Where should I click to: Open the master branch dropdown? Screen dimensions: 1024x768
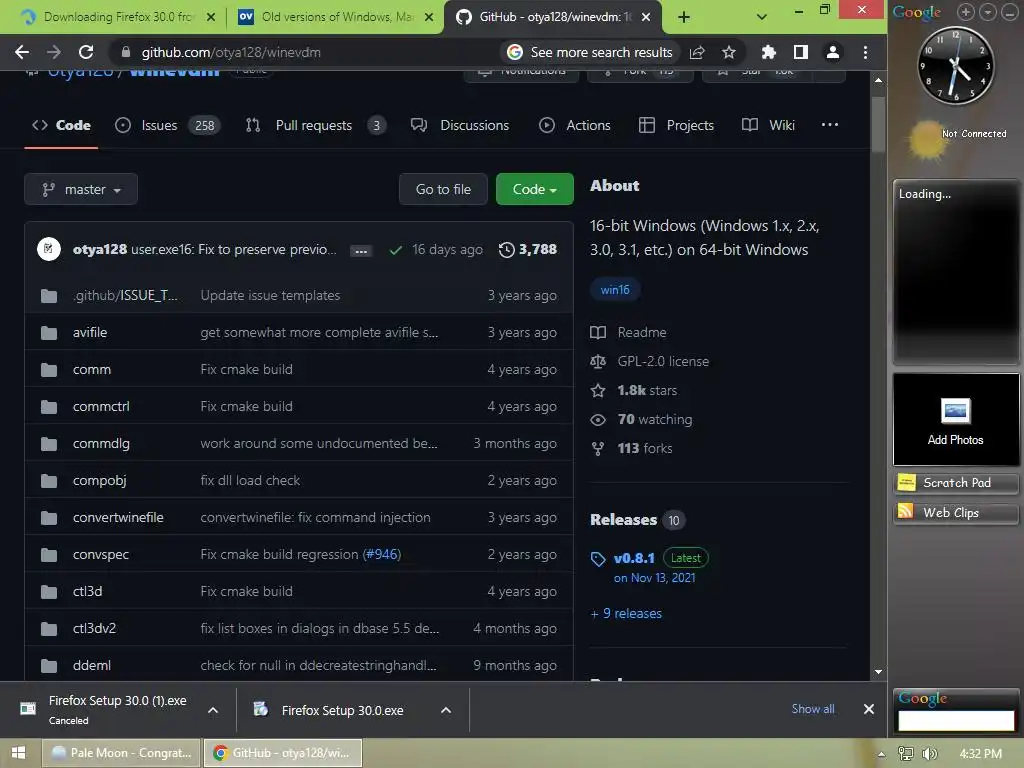coord(81,189)
